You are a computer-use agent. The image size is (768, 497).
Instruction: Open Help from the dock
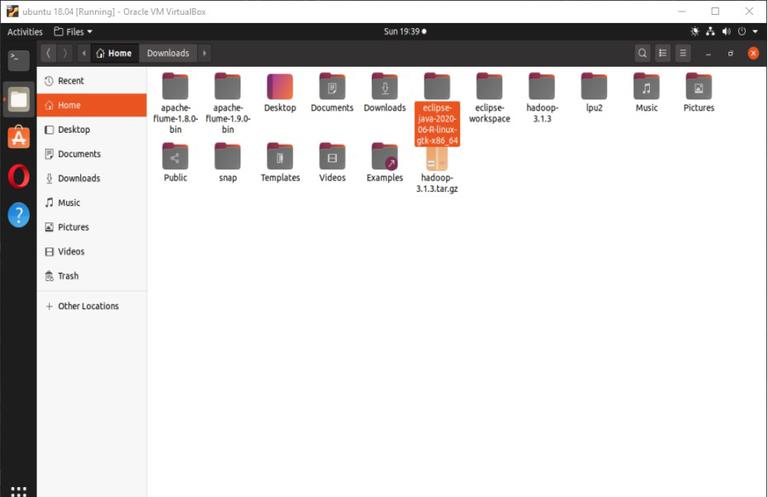(19, 215)
